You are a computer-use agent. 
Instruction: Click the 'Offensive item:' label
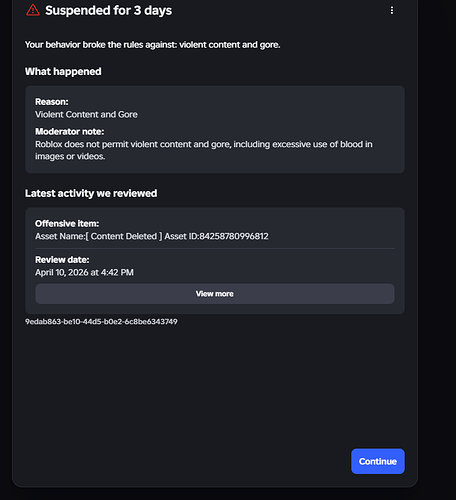point(67,223)
